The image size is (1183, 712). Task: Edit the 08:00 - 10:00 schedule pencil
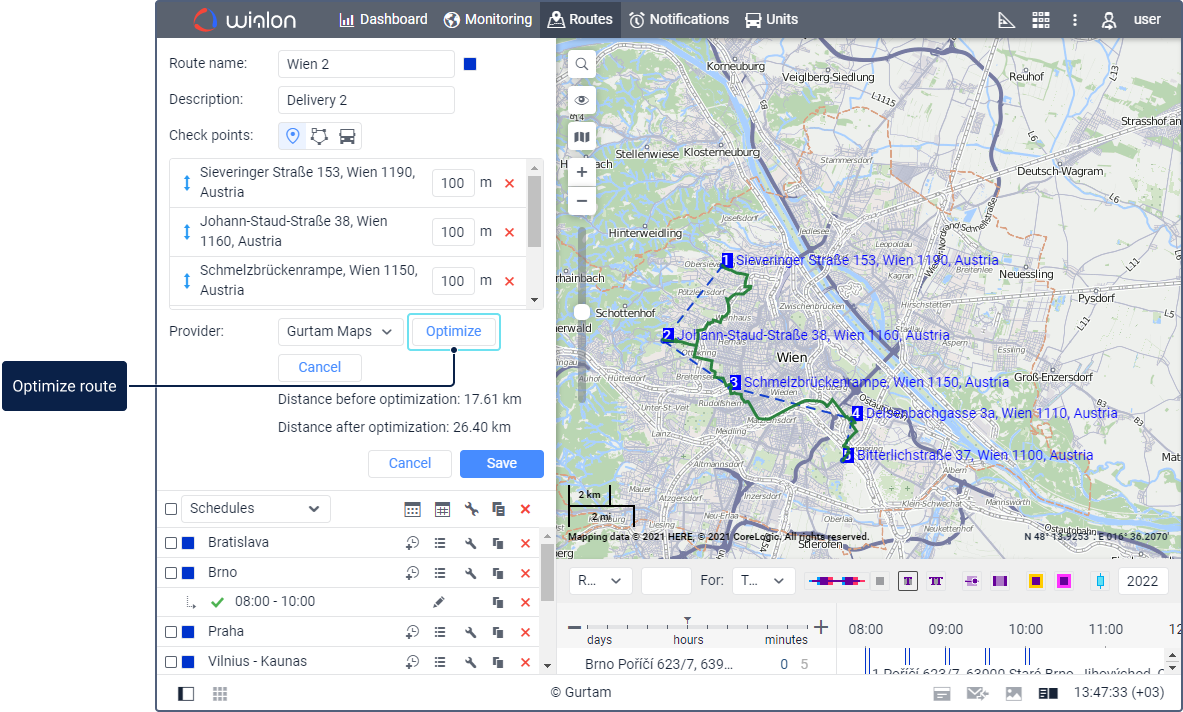tap(438, 602)
